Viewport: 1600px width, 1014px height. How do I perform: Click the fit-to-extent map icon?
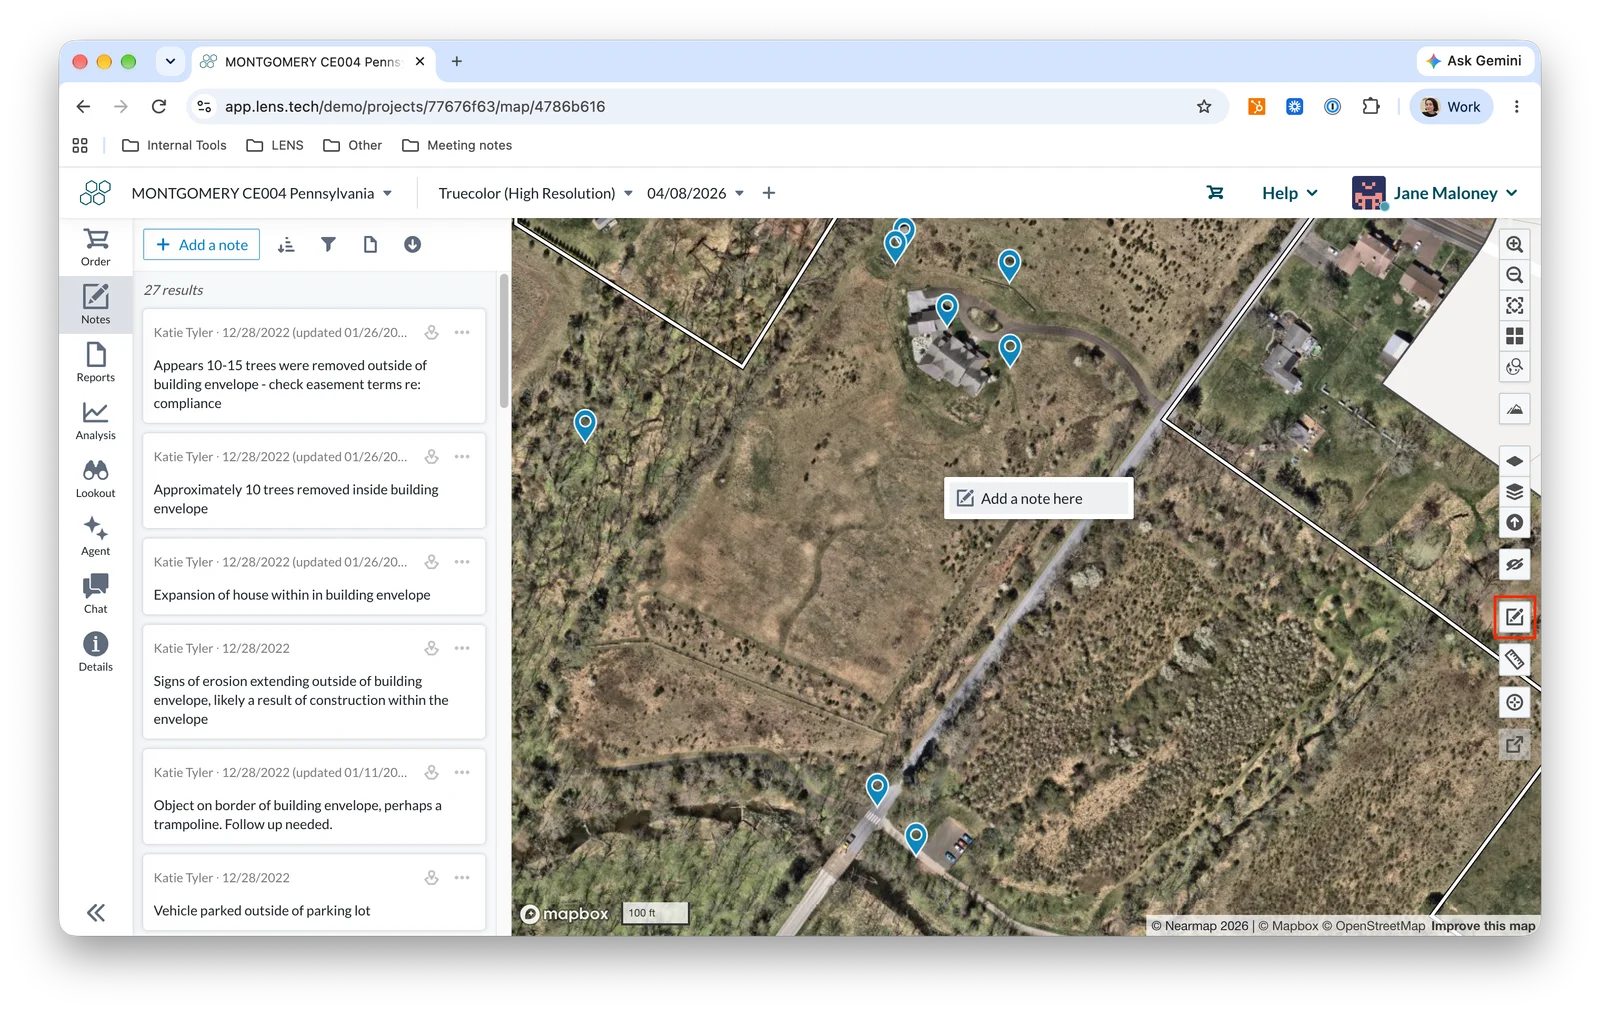coord(1515,305)
